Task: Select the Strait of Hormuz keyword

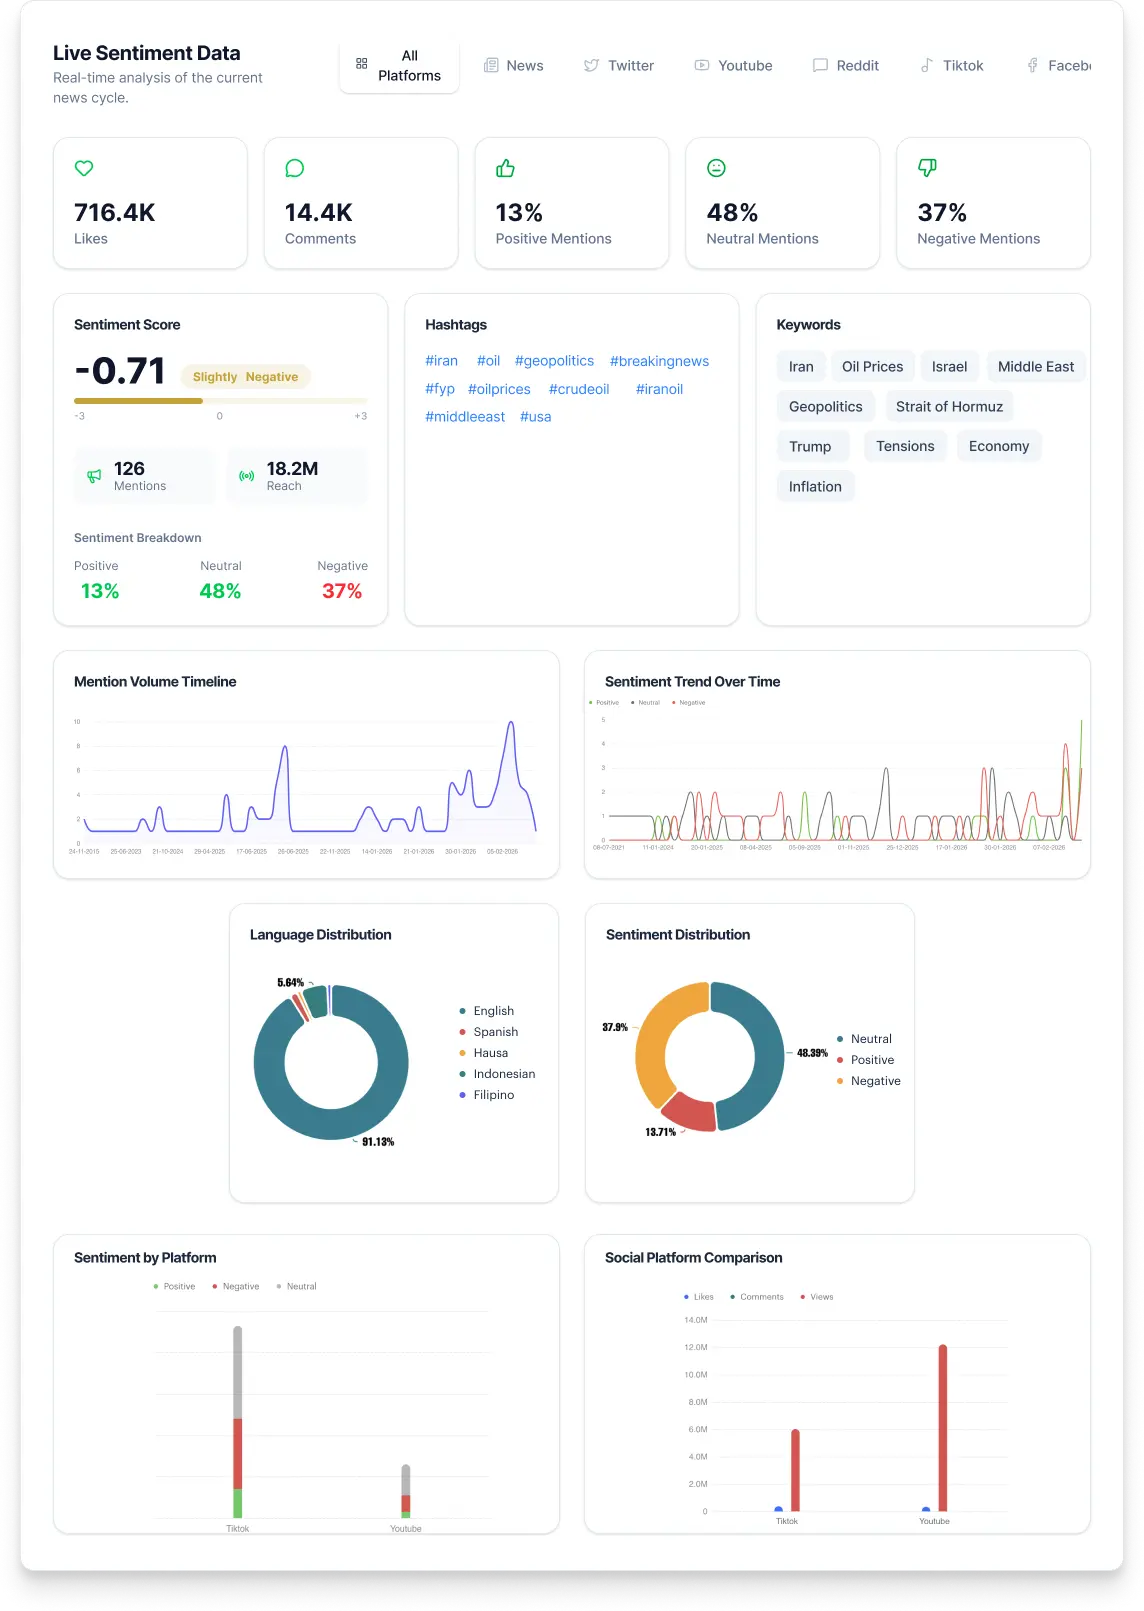Action: [x=949, y=407]
